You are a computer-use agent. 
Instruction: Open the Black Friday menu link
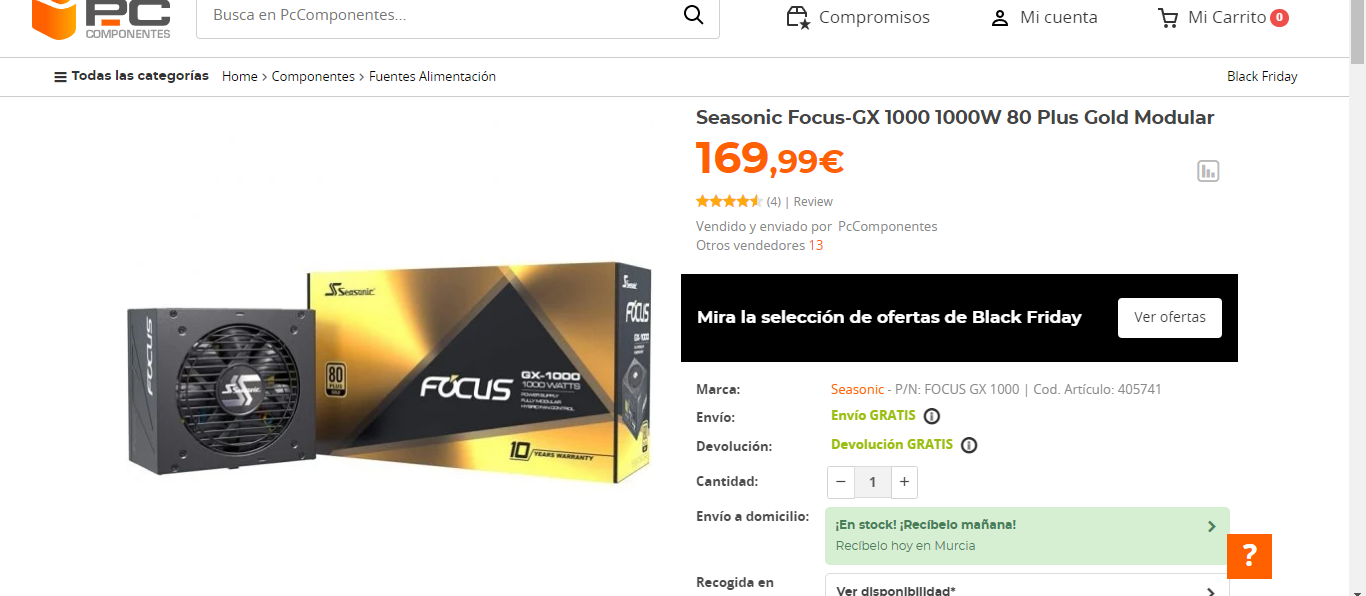[x=1262, y=76]
